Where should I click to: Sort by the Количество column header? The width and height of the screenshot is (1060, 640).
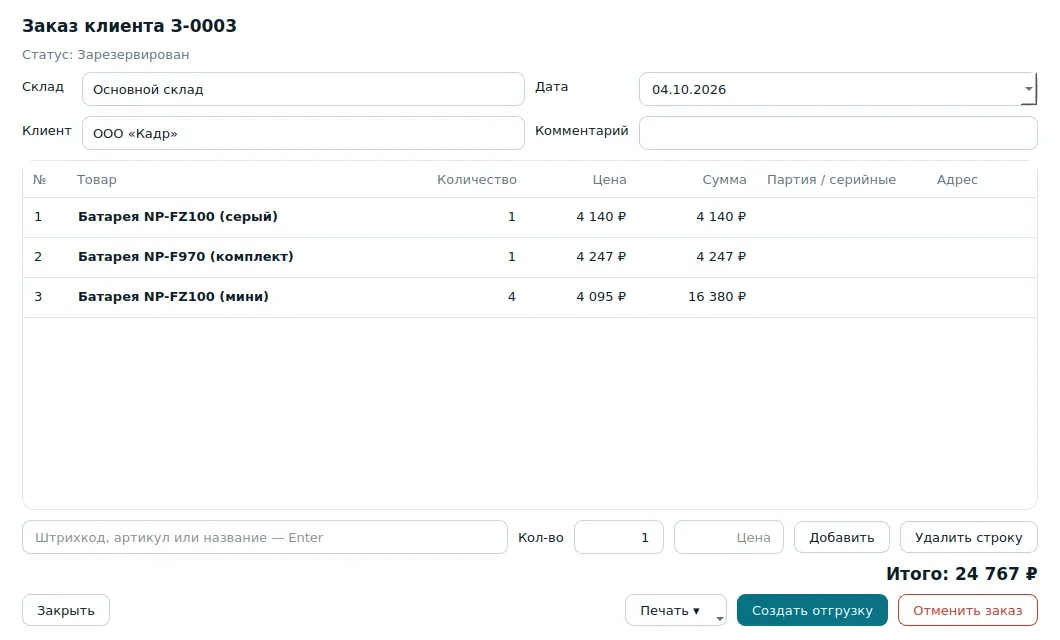pos(477,180)
